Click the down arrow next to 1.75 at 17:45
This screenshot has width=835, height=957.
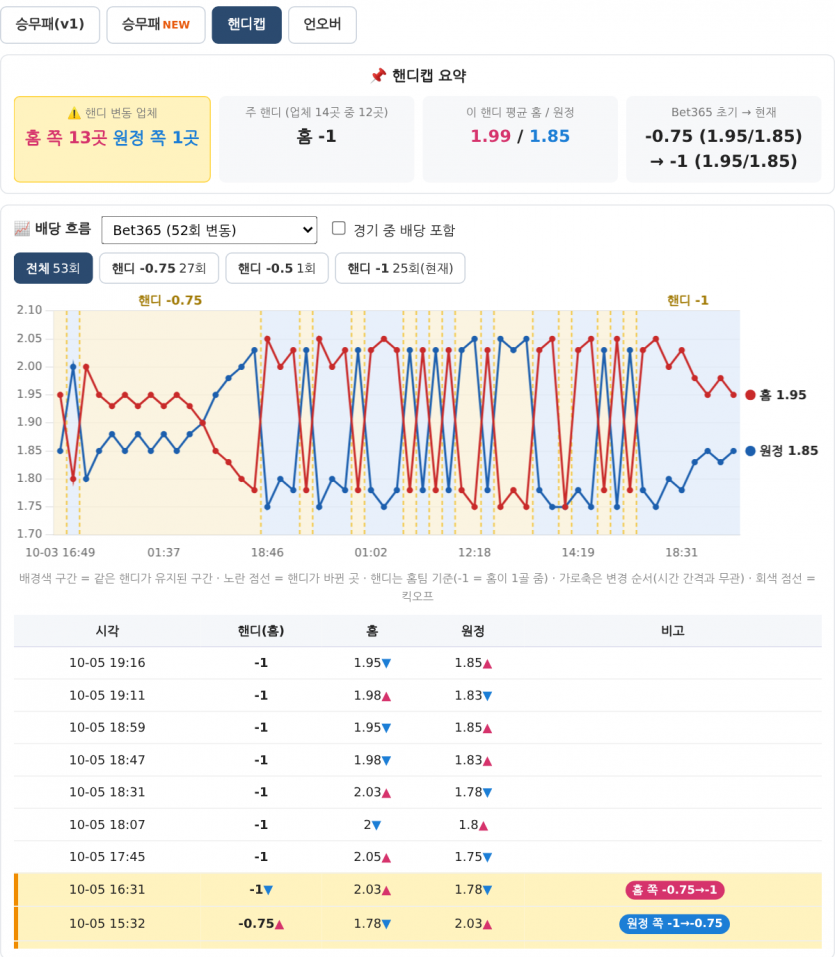pyautogui.click(x=487, y=858)
